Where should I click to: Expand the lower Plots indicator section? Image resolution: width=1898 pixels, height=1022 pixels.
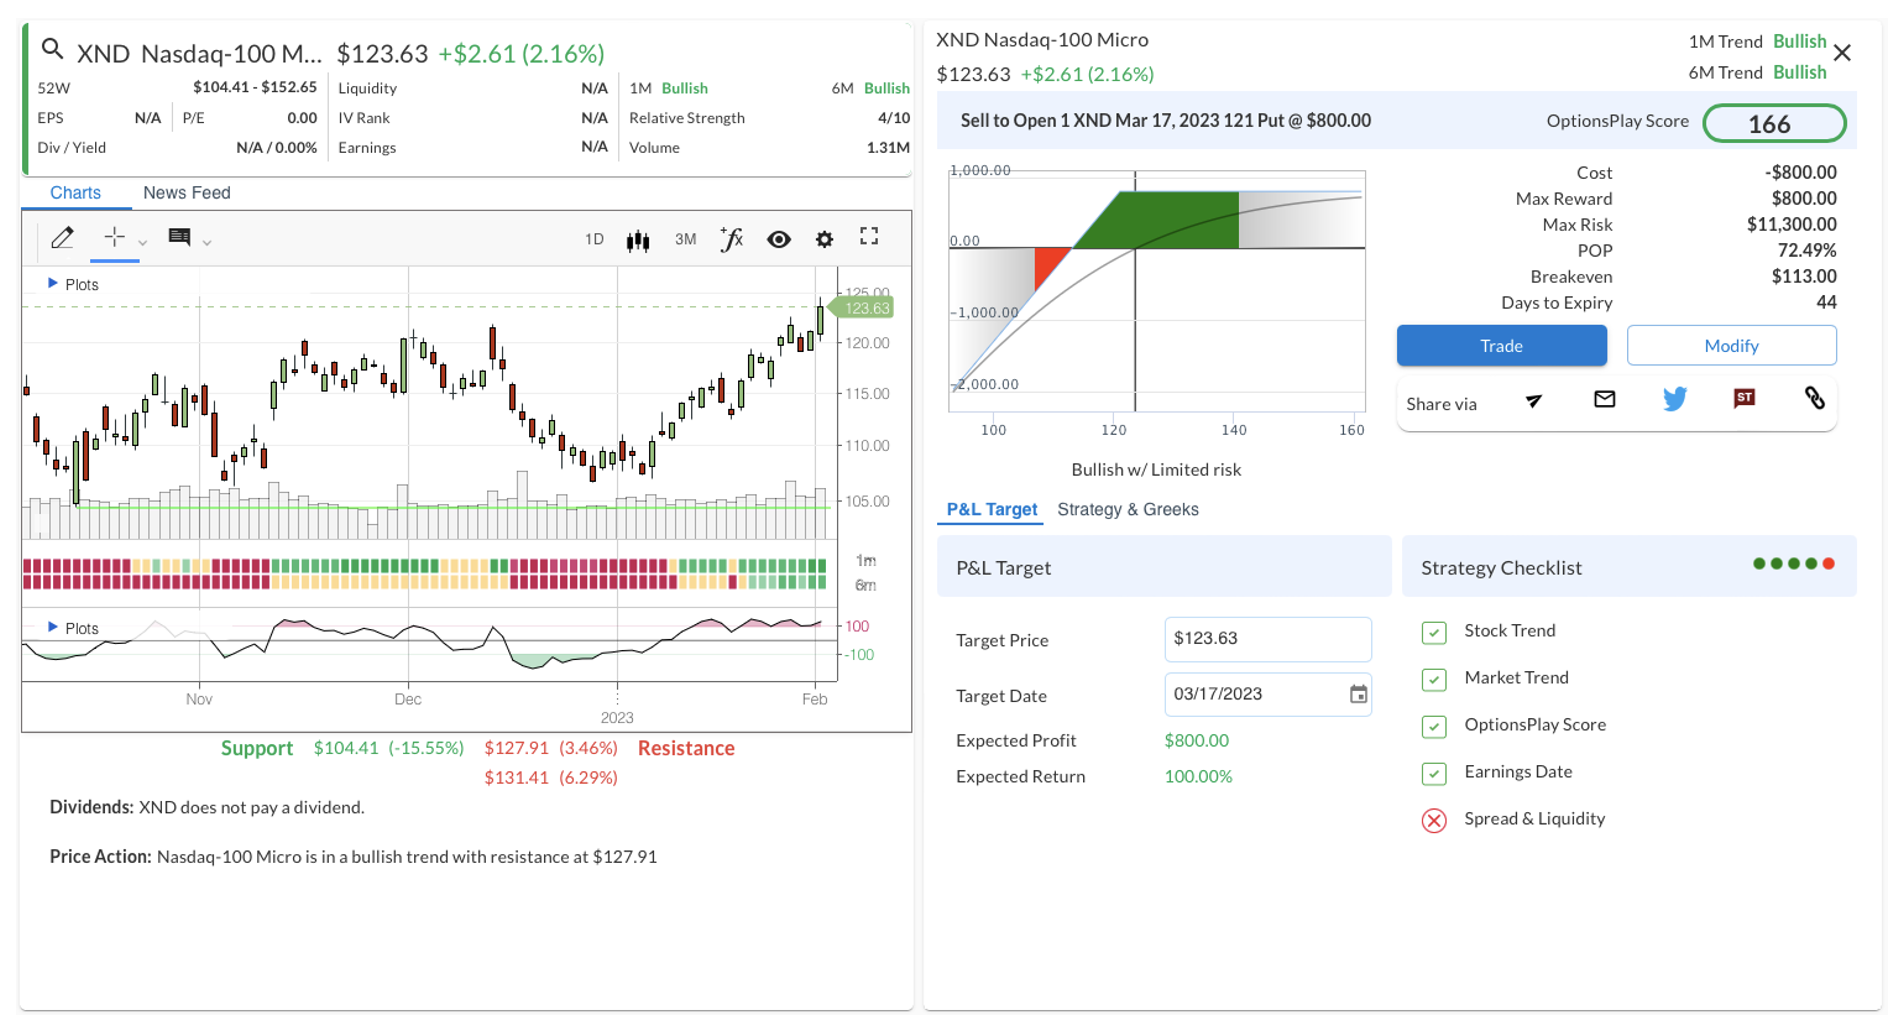click(x=73, y=628)
